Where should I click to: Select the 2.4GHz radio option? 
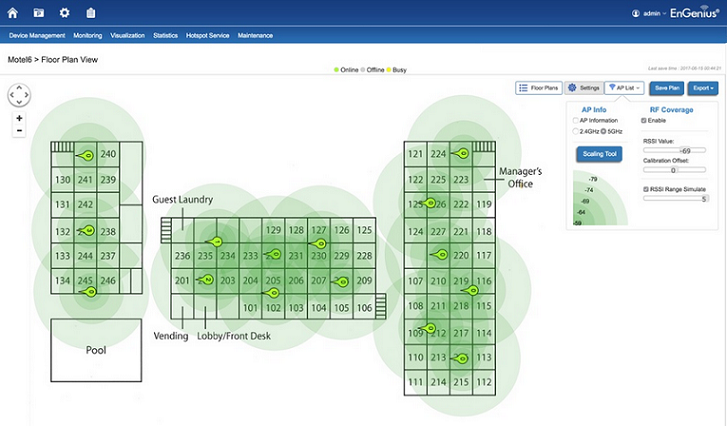[x=576, y=131]
